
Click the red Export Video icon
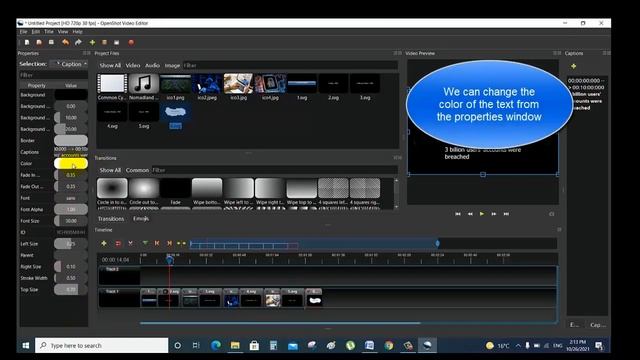131,42
